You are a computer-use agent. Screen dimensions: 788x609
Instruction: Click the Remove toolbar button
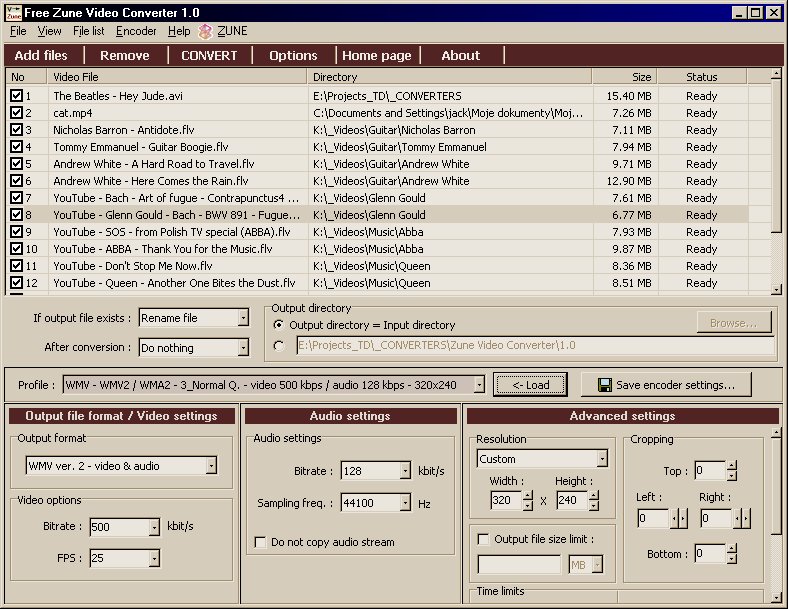pos(125,55)
